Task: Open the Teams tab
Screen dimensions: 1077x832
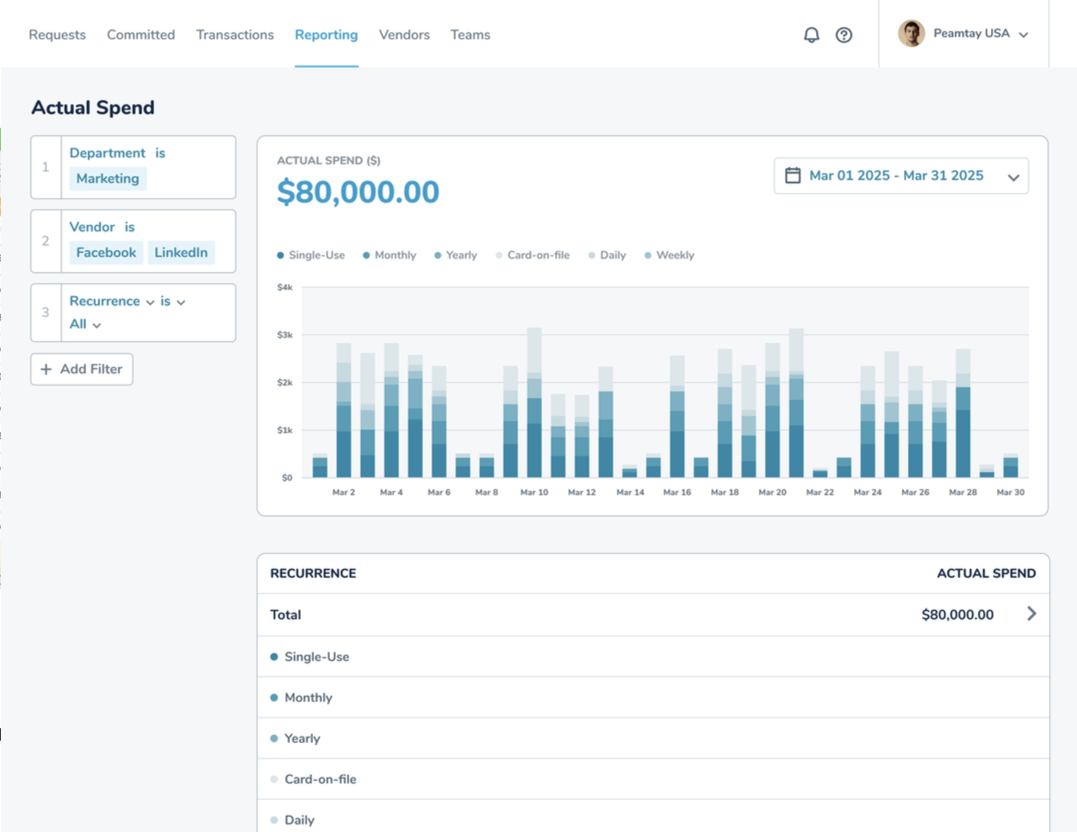Action: pos(471,34)
